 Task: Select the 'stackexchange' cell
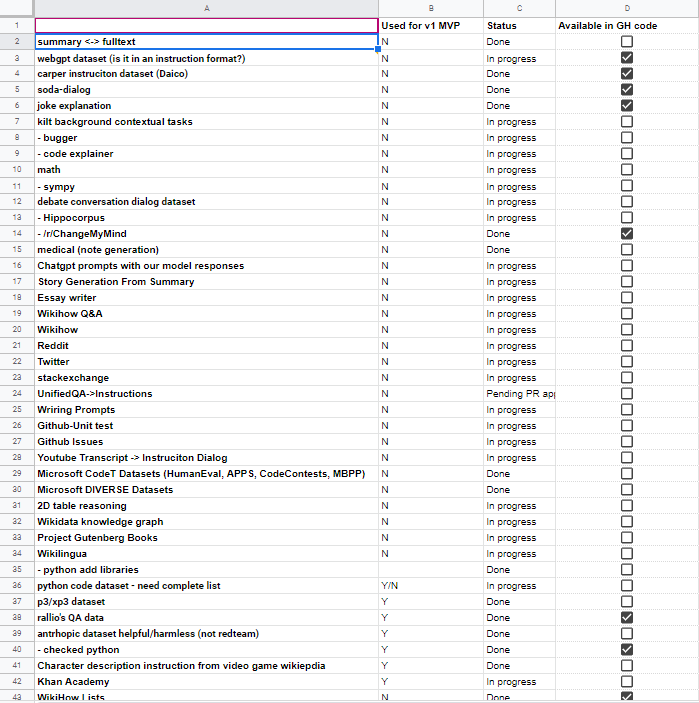(x=206, y=378)
